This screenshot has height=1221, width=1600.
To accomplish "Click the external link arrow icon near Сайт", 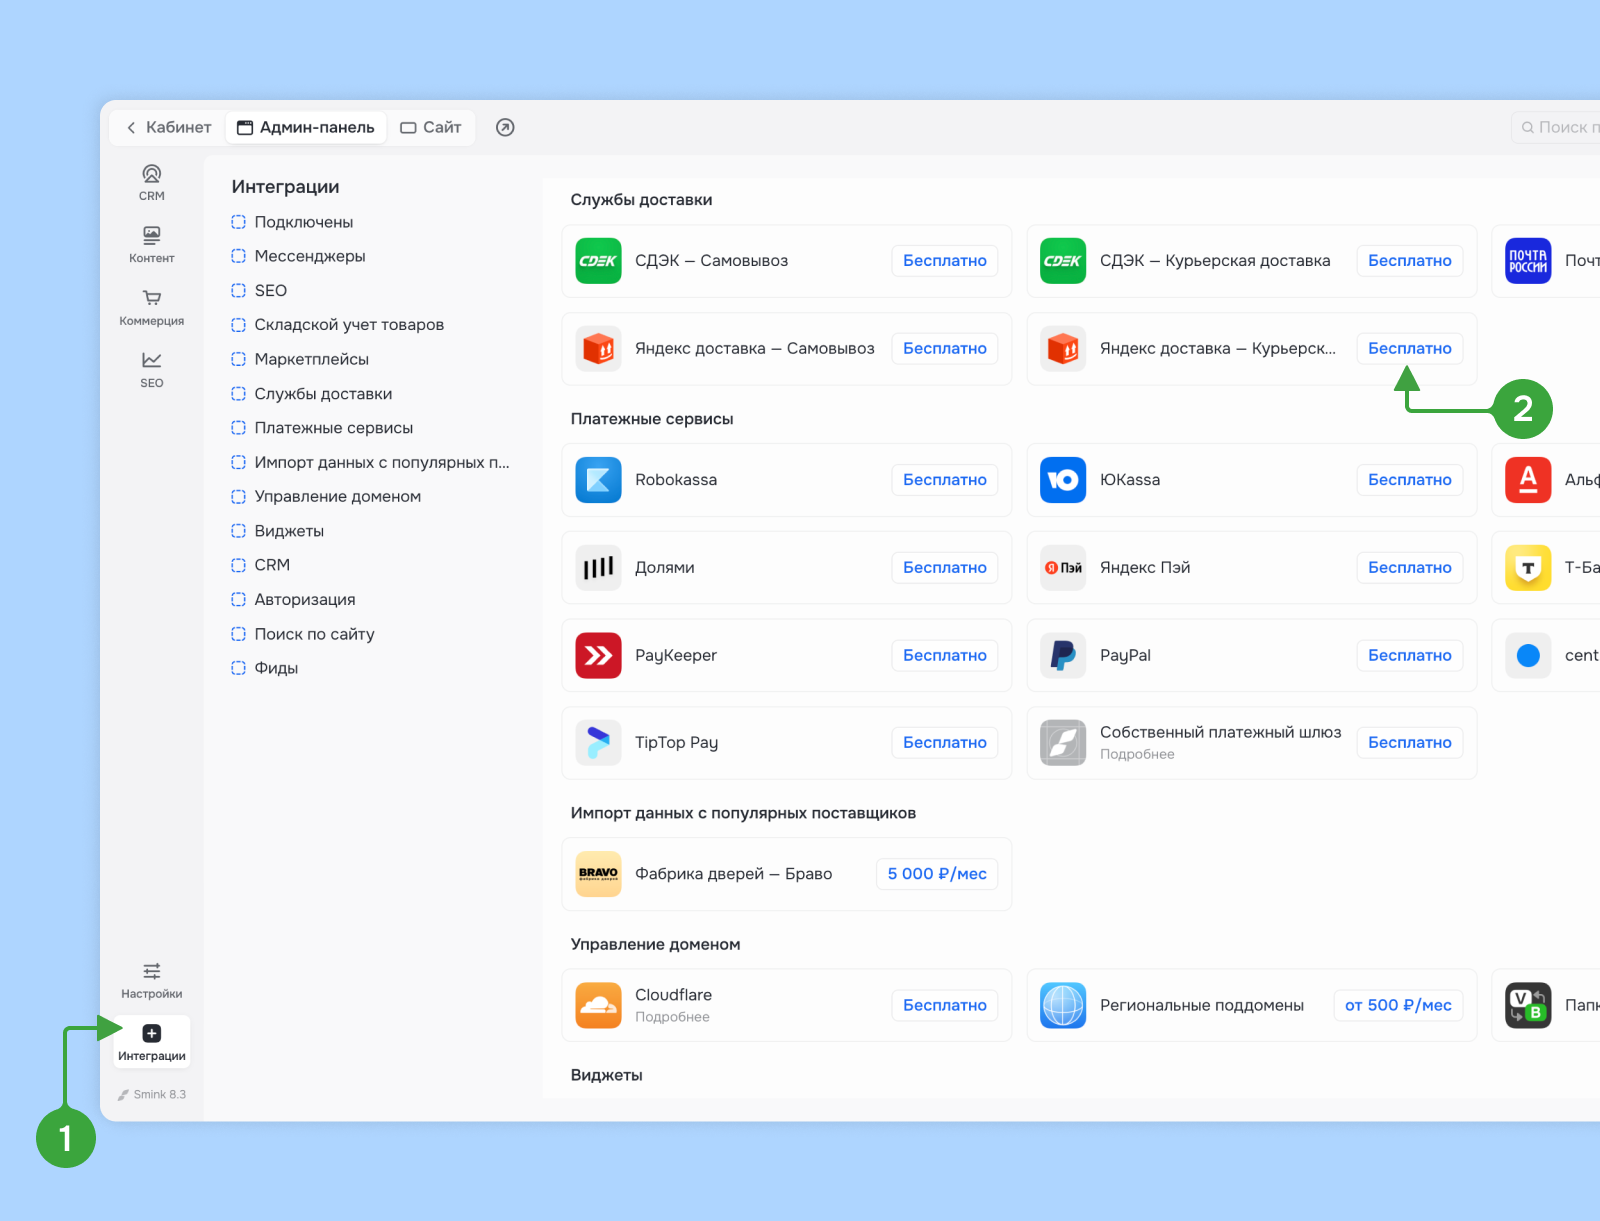I will pos(506,127).
